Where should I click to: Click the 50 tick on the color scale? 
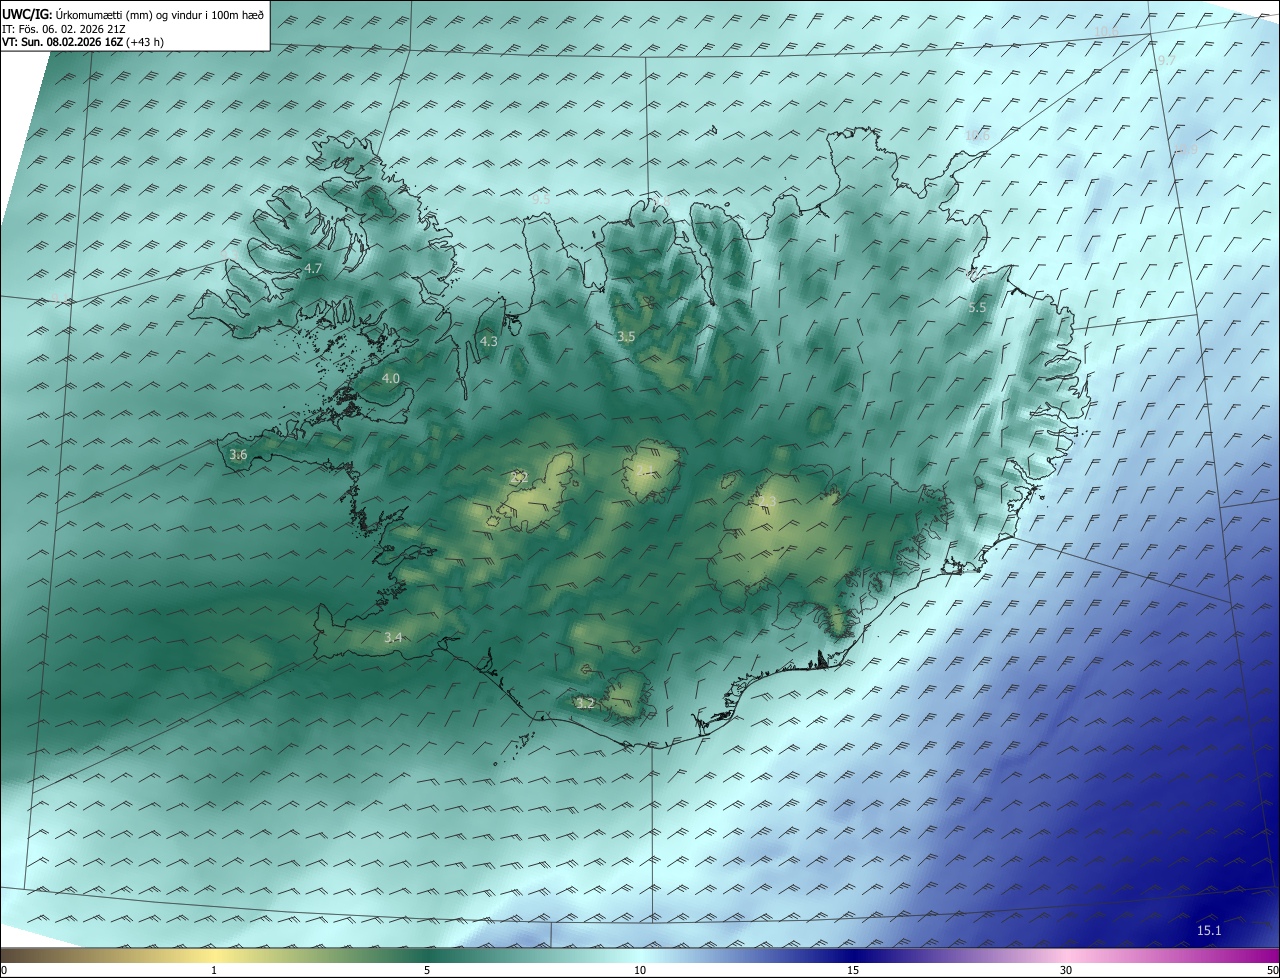(x=1272, y=970)
